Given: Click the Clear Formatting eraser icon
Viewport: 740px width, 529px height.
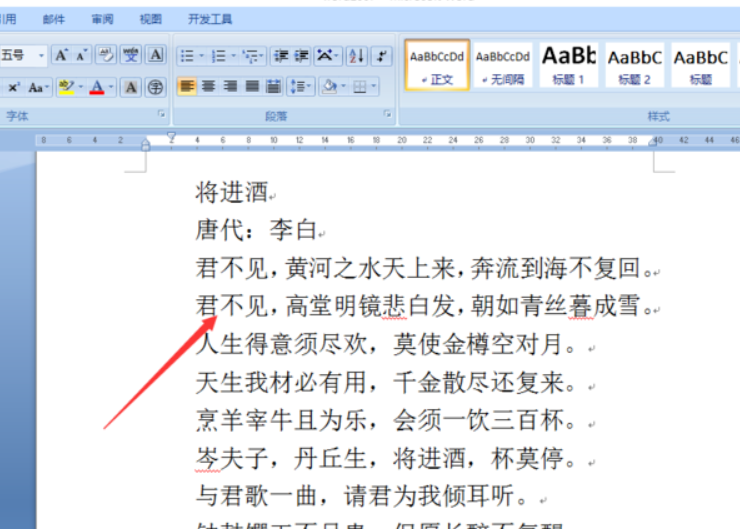Looking at the screenshot, I should click(x=106, y=56).
